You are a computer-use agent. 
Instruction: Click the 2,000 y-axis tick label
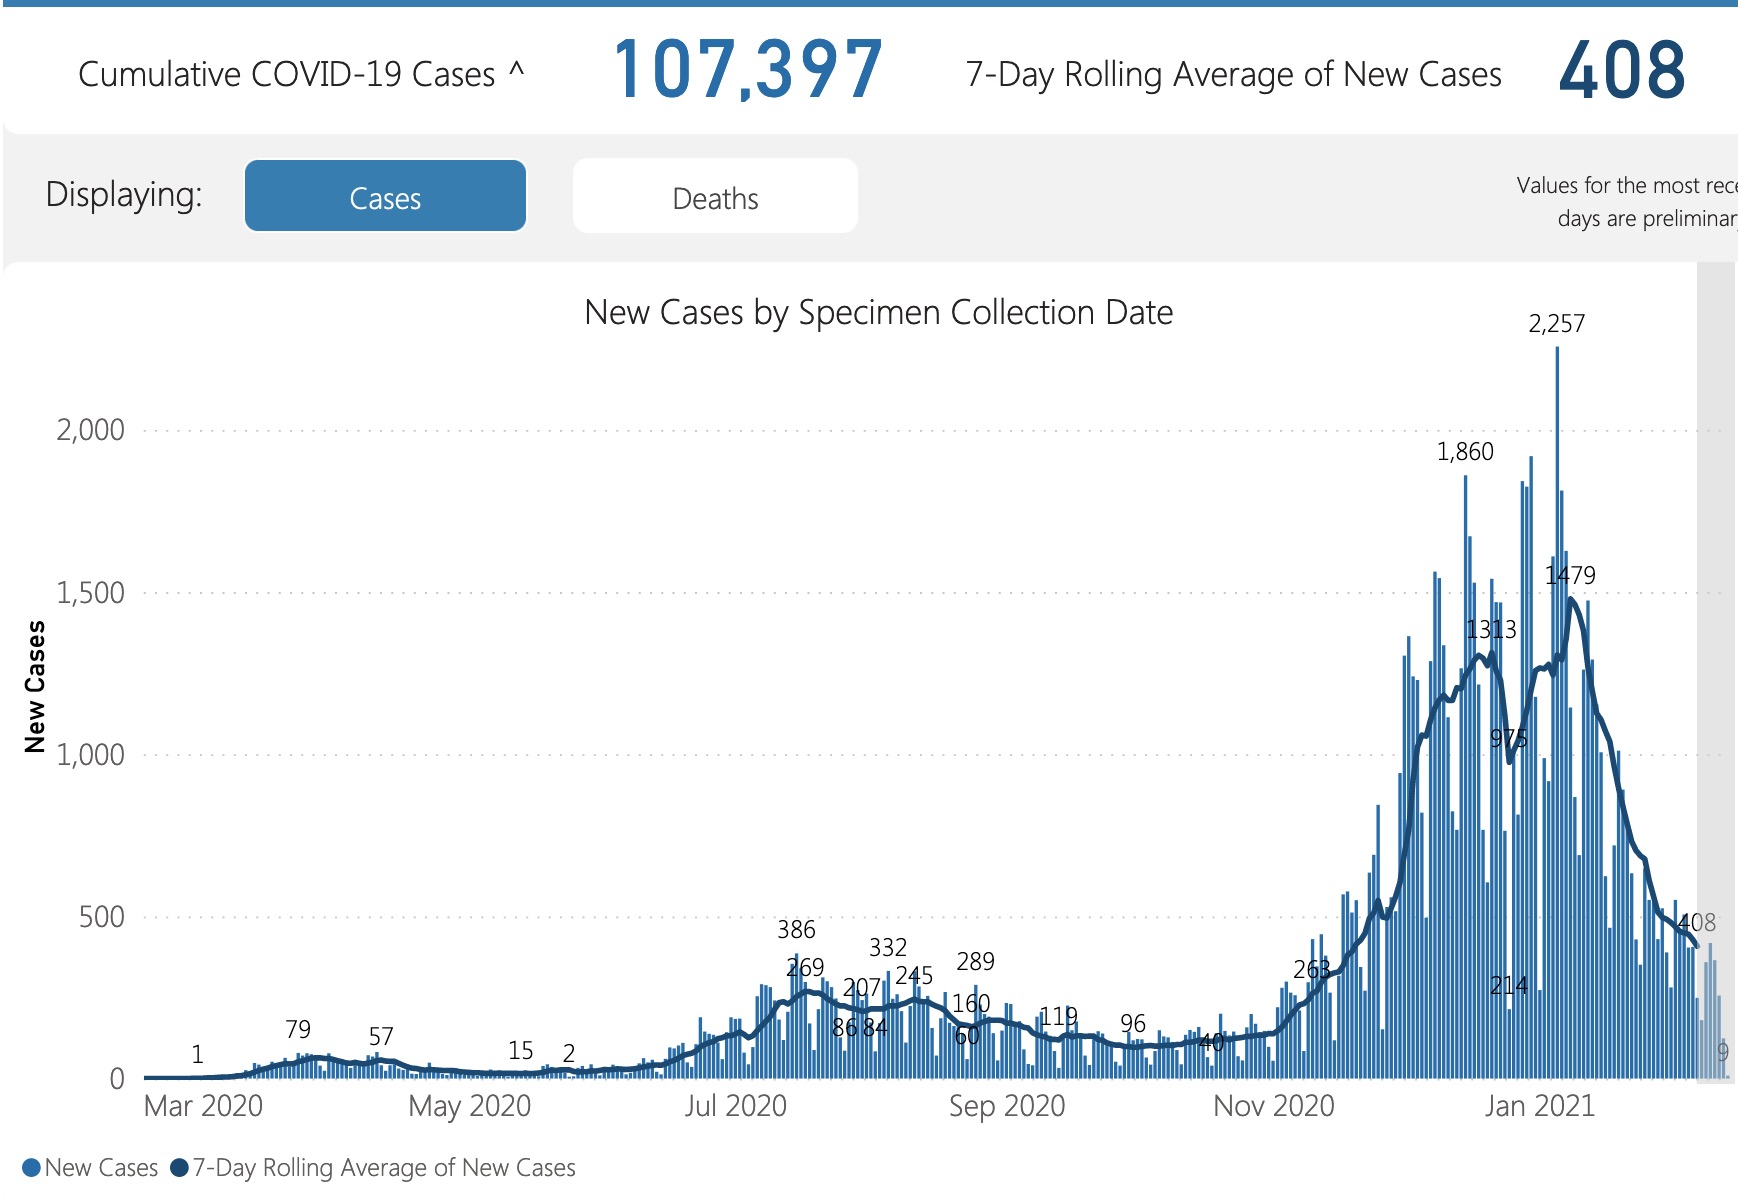[x=91, y=430]
